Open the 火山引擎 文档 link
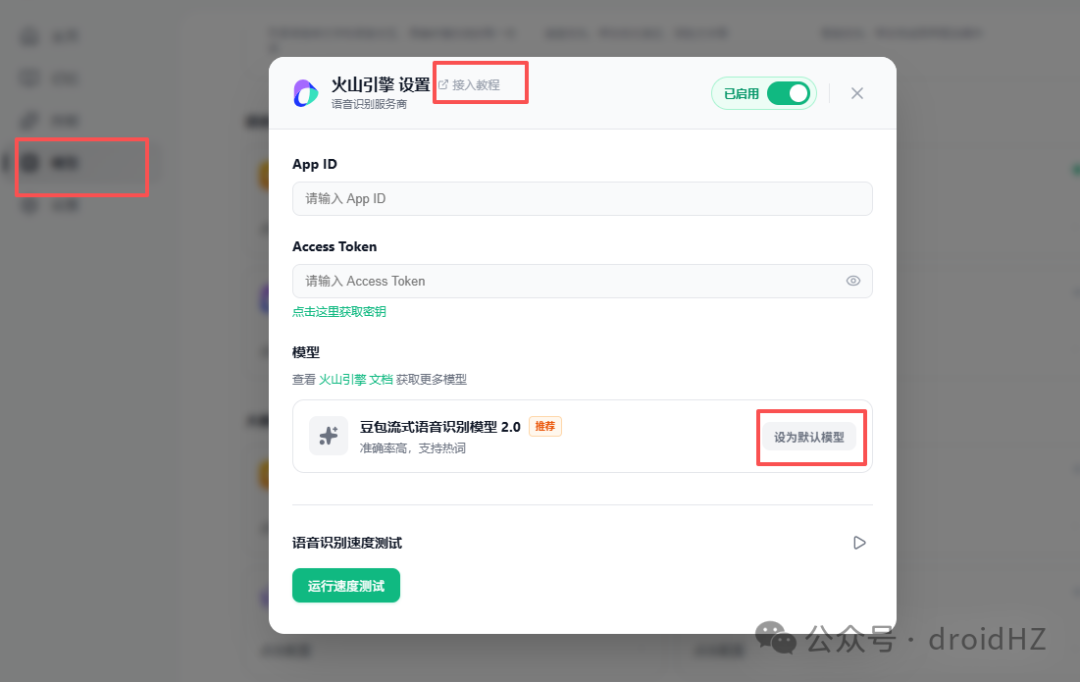The width and height of the screenshot is (1080, 682). (355, 380)
